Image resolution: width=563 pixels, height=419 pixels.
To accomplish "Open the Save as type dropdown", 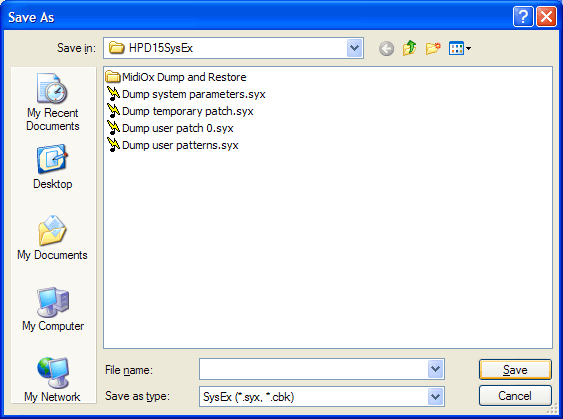I will point(436,397).
